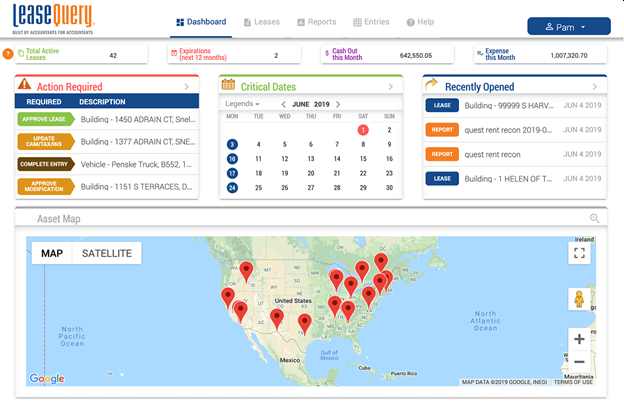Click the map fullscreen icon
This screenshot has width=624, height=401.
(x=579, y=253)
